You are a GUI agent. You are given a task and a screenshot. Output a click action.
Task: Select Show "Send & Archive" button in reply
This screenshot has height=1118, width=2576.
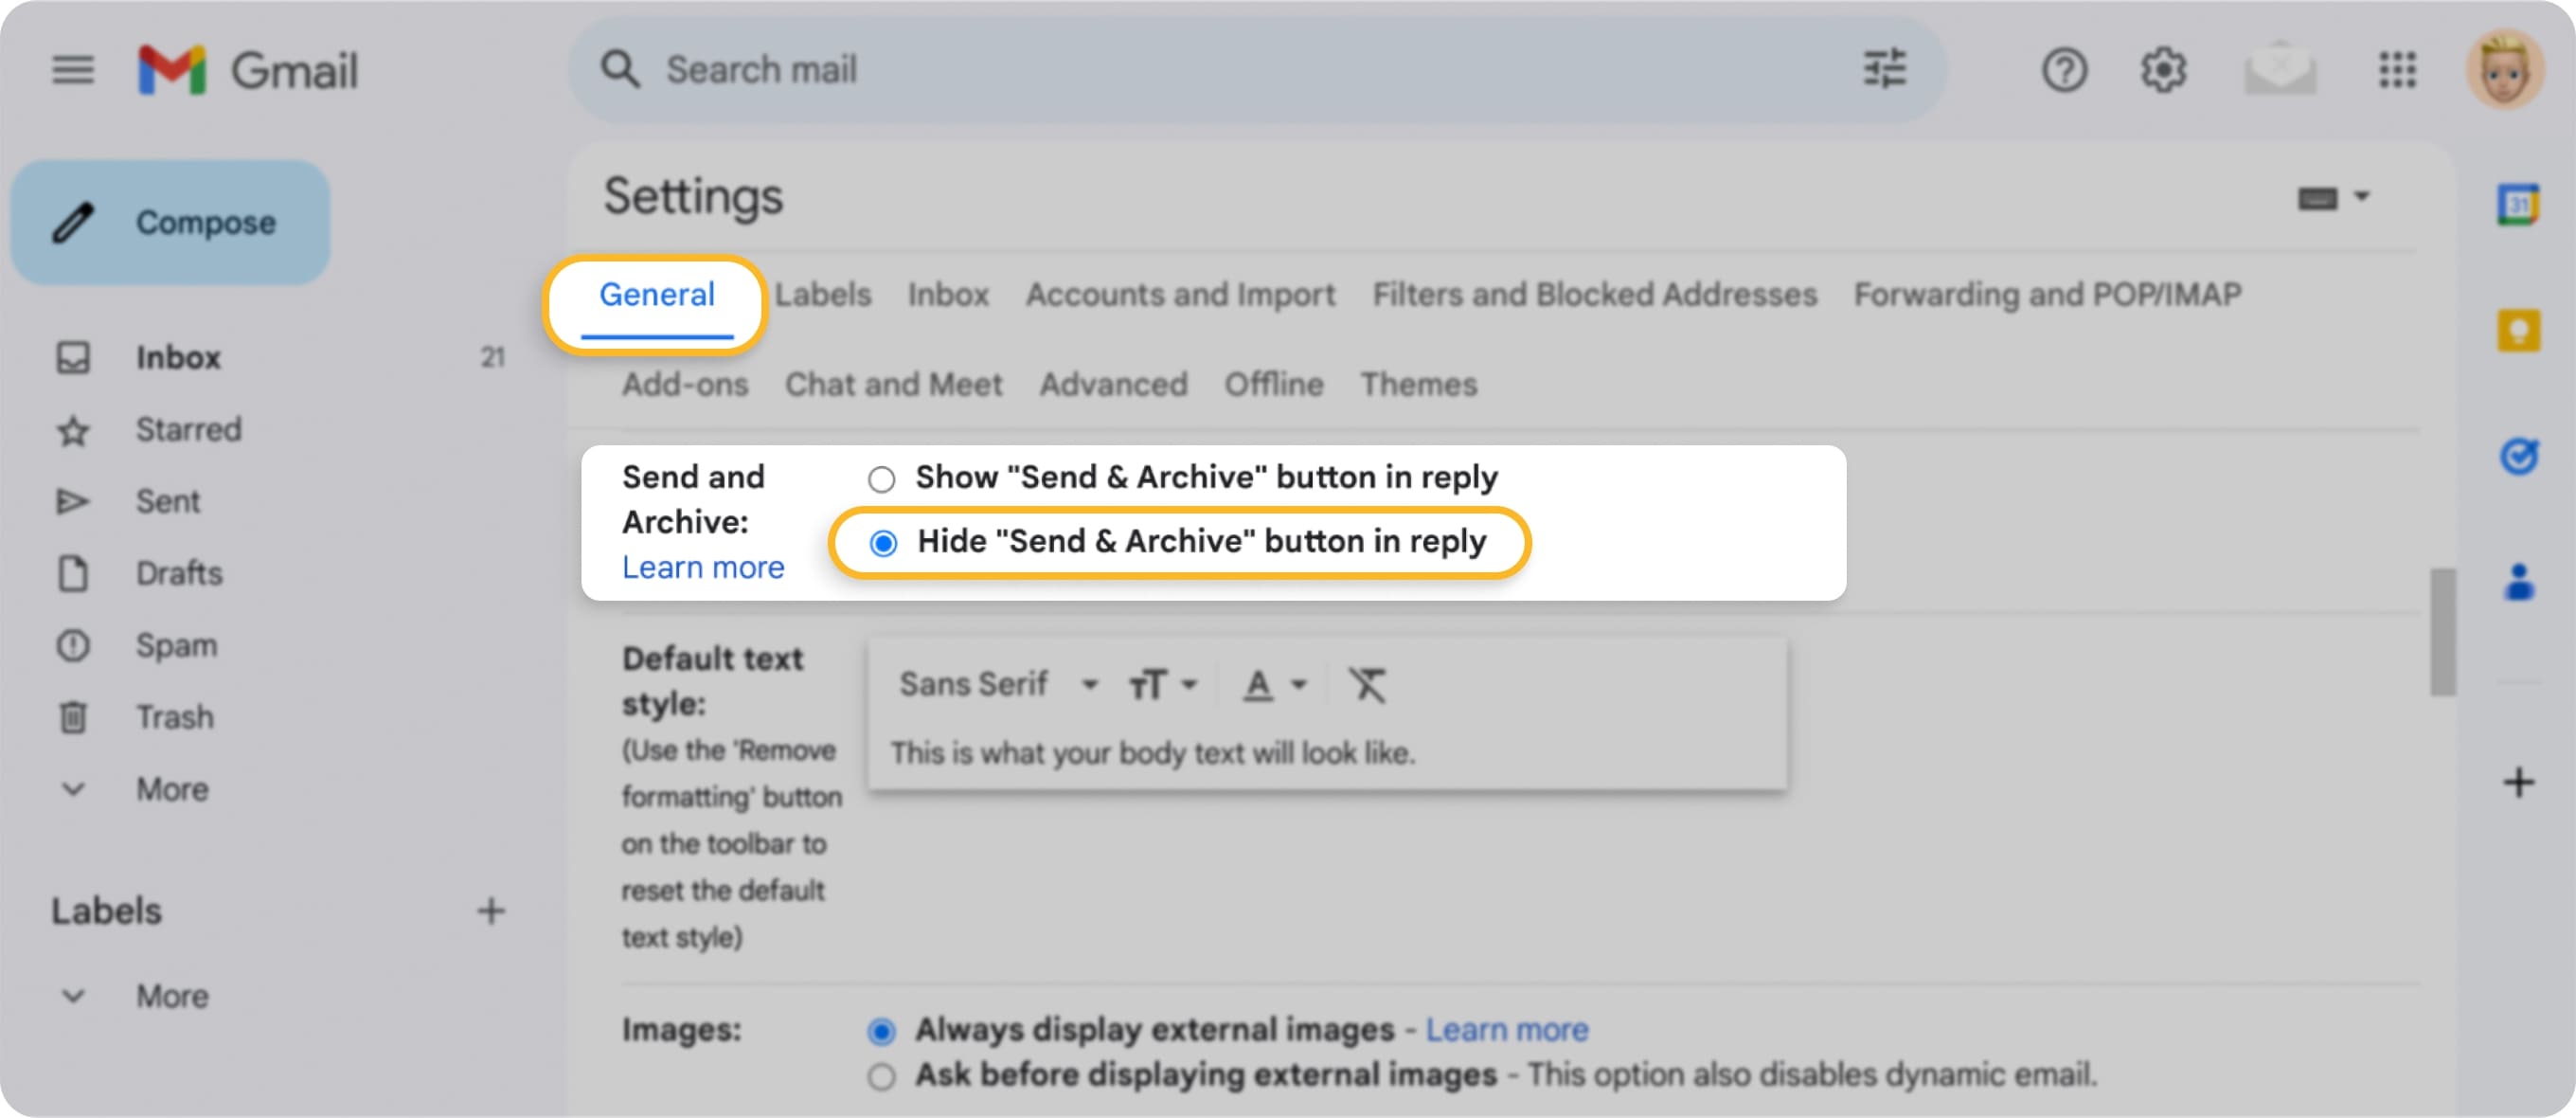[881, 479]
